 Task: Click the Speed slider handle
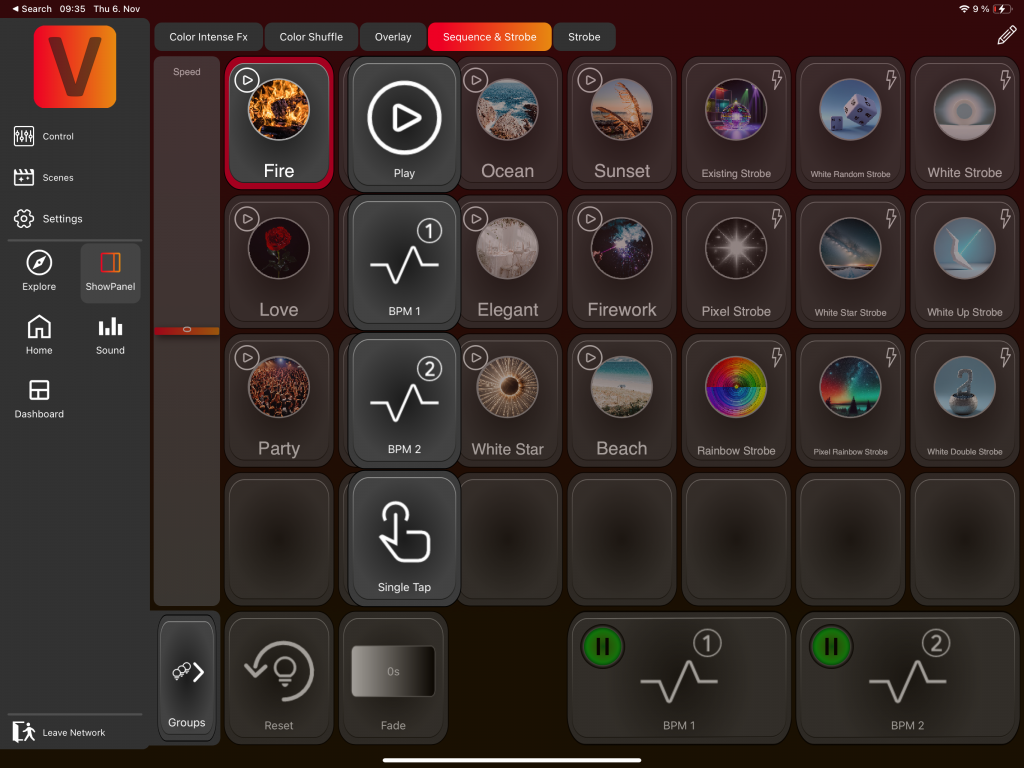(x=187, y=329)
